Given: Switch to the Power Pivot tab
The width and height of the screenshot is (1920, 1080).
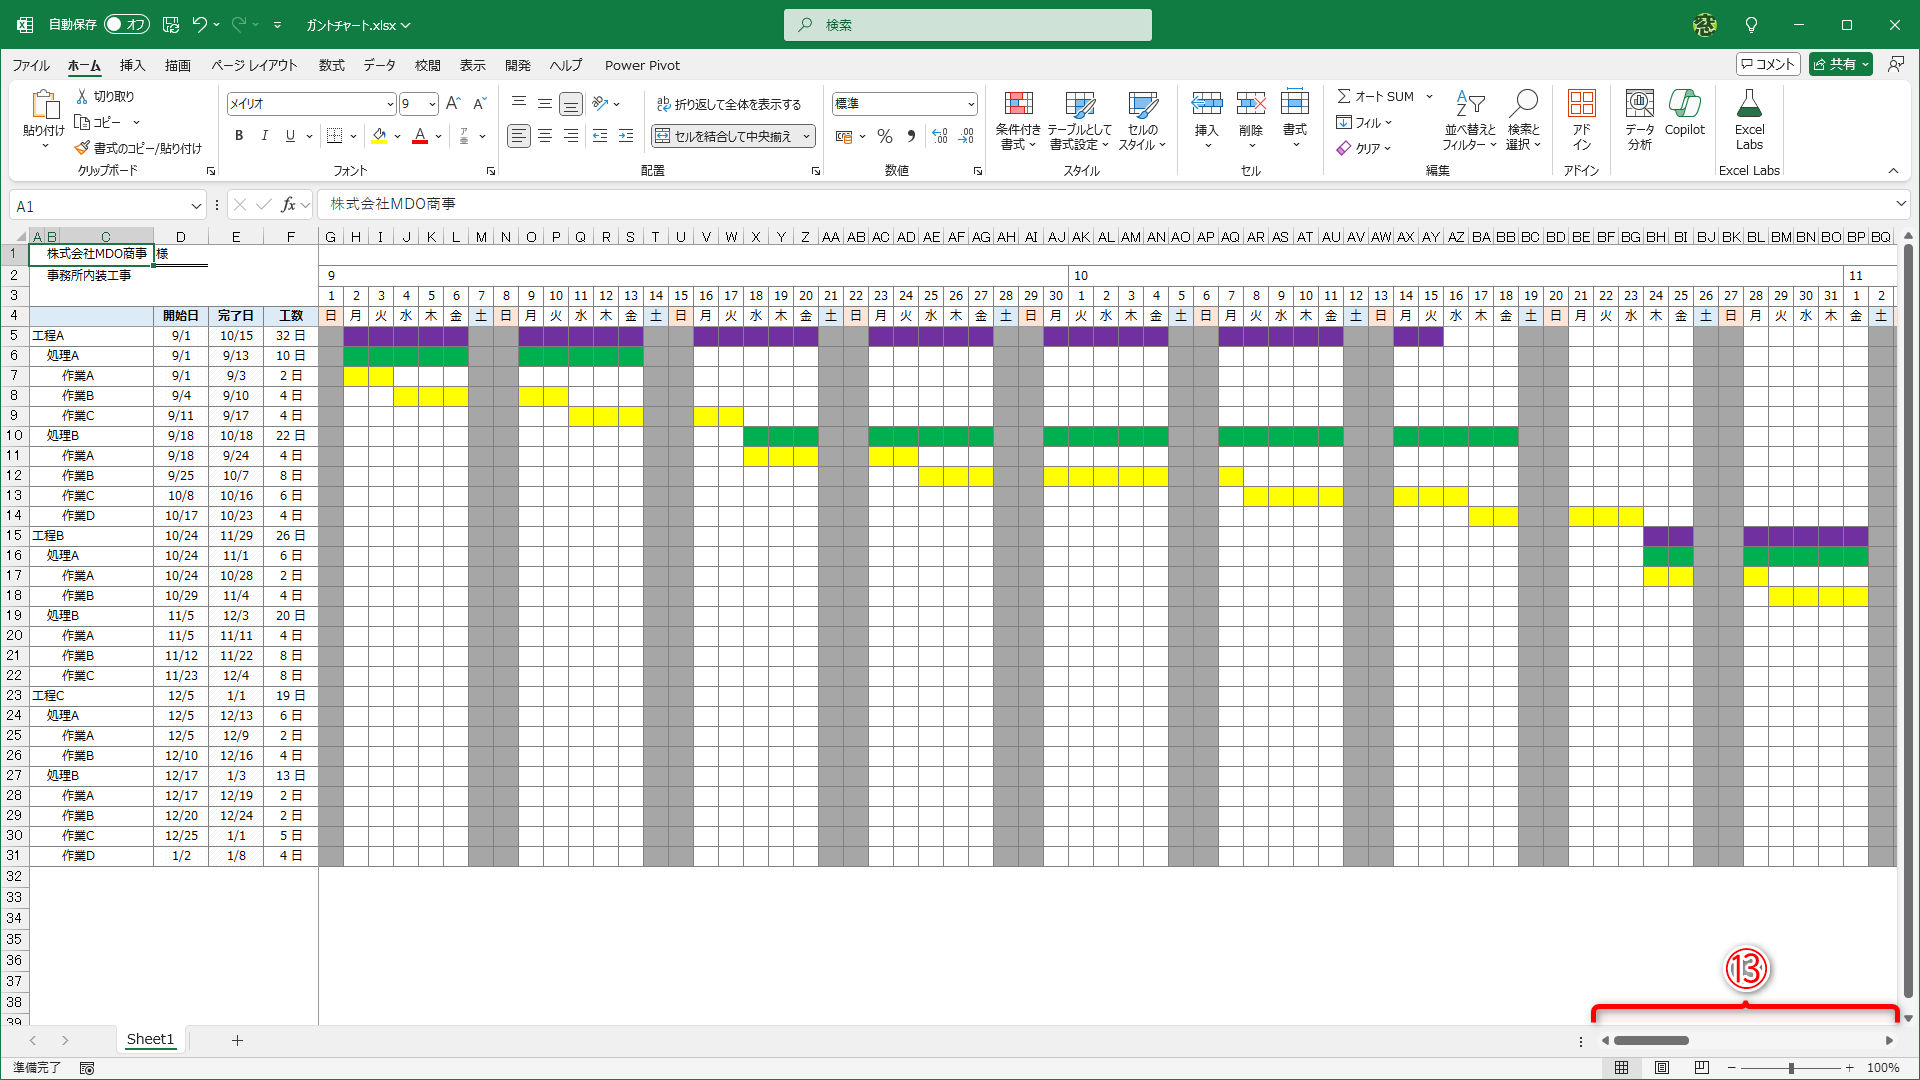Looking at the screenshot, I should pyautogui.click(x=642, y=65).
